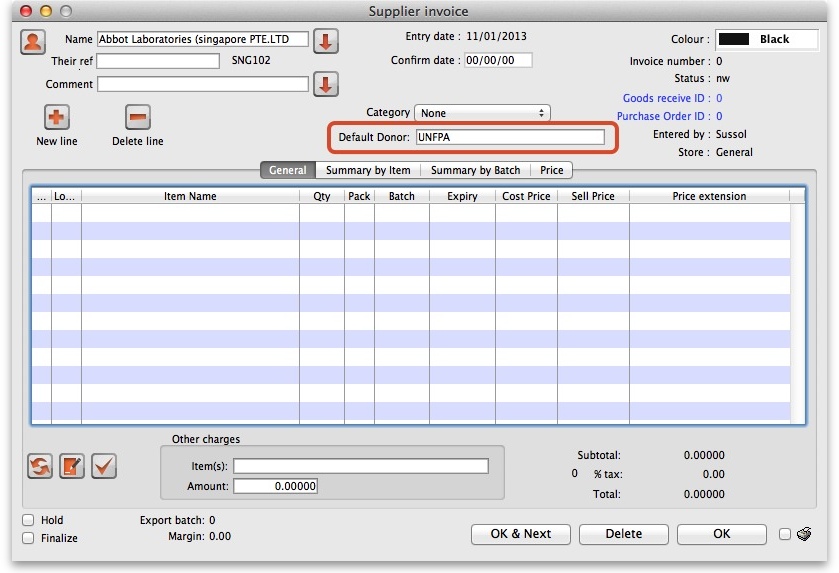Select the Price tab
This screenshot has width=839, height=573.
[x=551, y=170]
